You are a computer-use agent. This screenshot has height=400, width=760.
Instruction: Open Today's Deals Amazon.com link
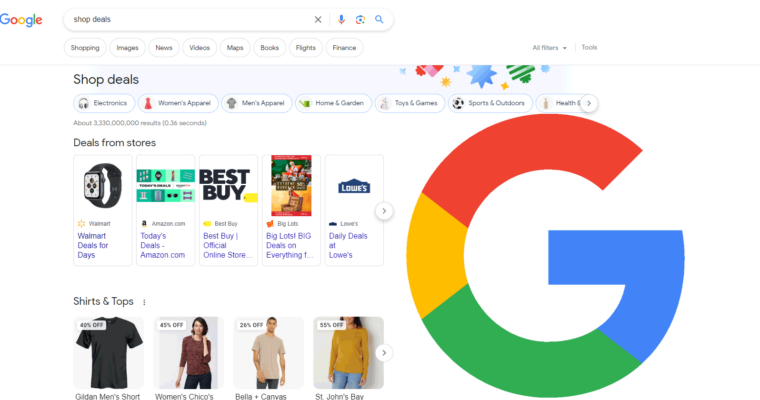(x=162, y=245)
